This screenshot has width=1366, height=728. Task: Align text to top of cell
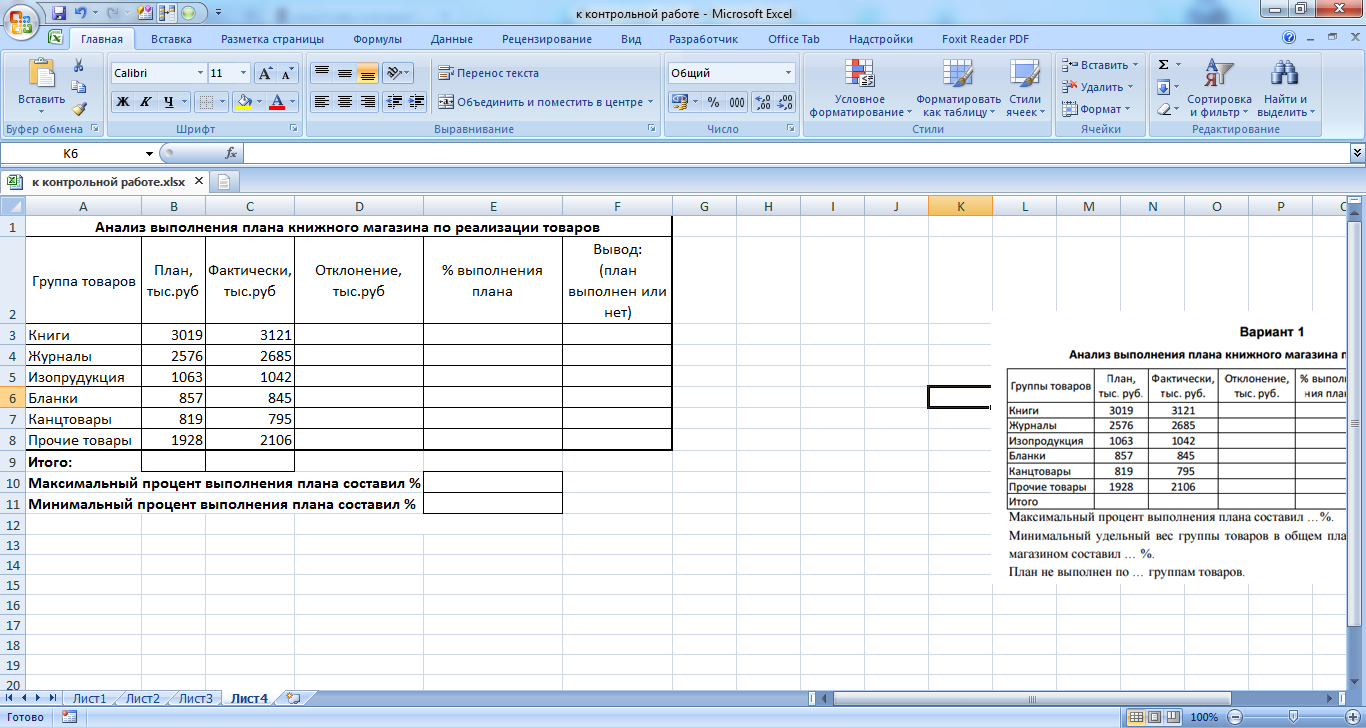321,73
